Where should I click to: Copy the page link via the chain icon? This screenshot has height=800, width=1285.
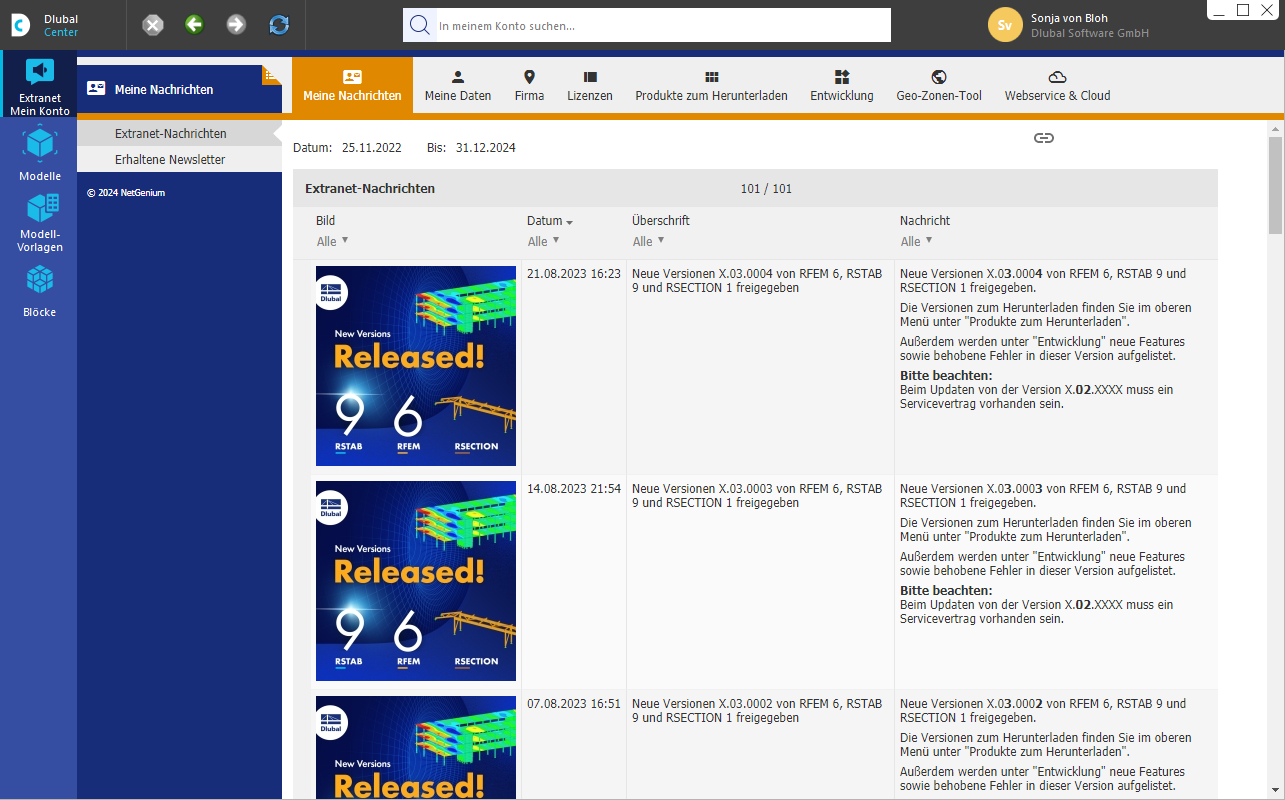point(1044,139)
